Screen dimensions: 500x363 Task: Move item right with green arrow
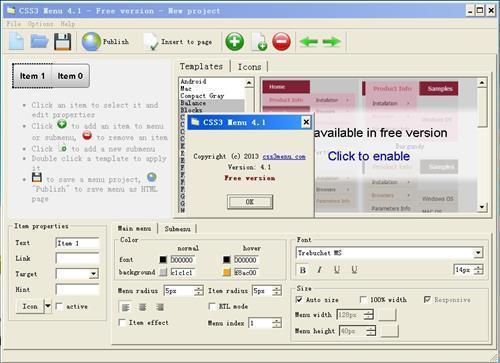(332, 42)
